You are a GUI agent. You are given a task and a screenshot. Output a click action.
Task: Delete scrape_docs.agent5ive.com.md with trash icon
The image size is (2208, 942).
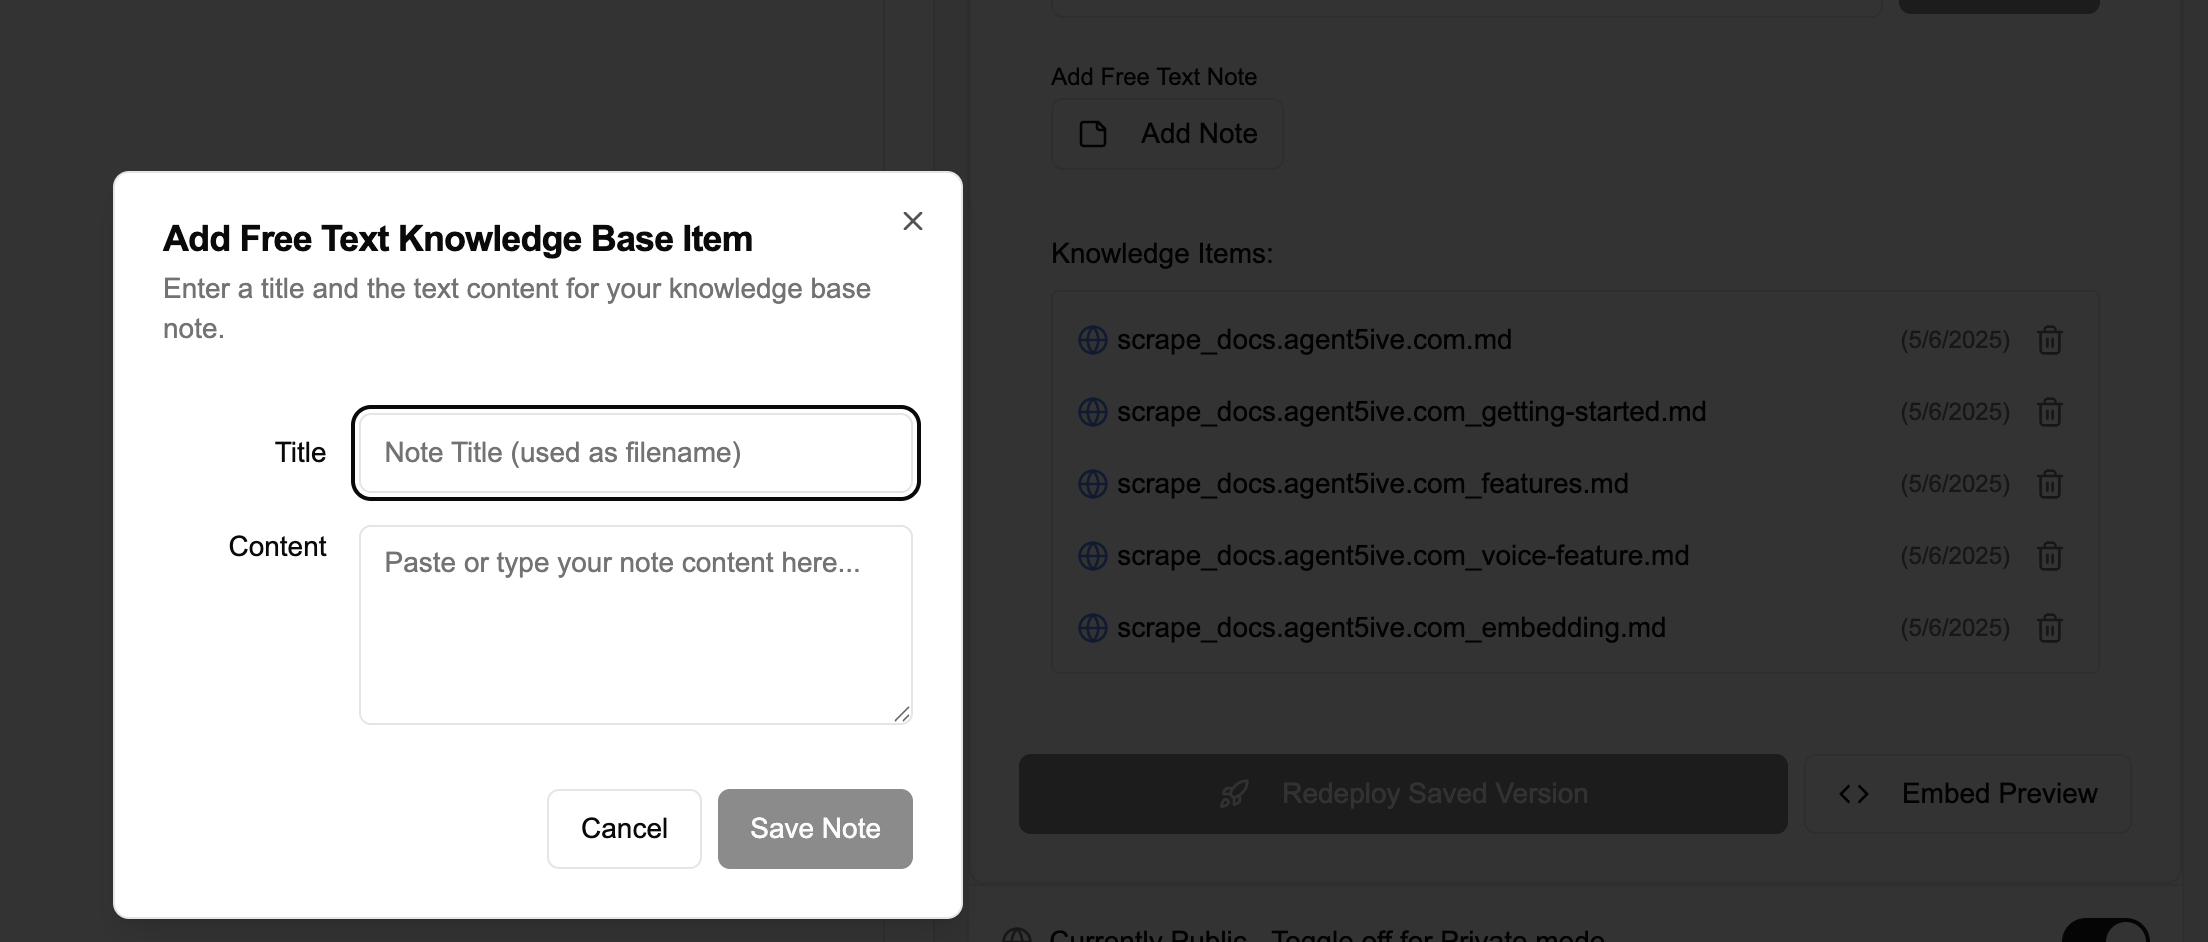pos(2049,341)
